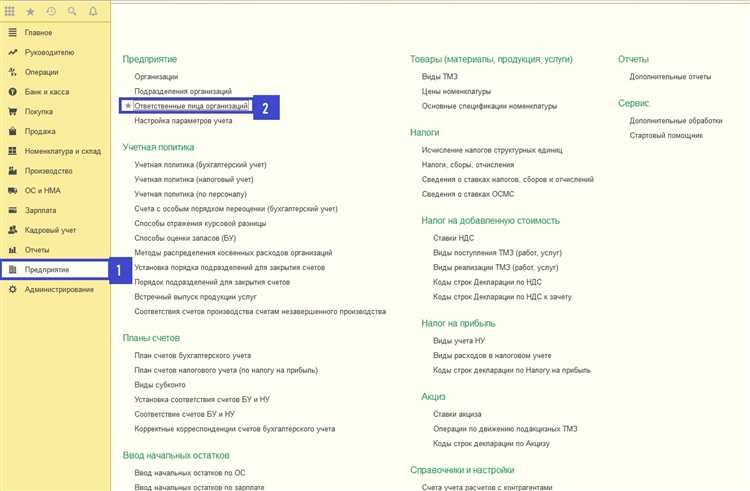This screenshot has width=750, height=491.
Task: Open Notifications bell icon
Action: (93, 11)
